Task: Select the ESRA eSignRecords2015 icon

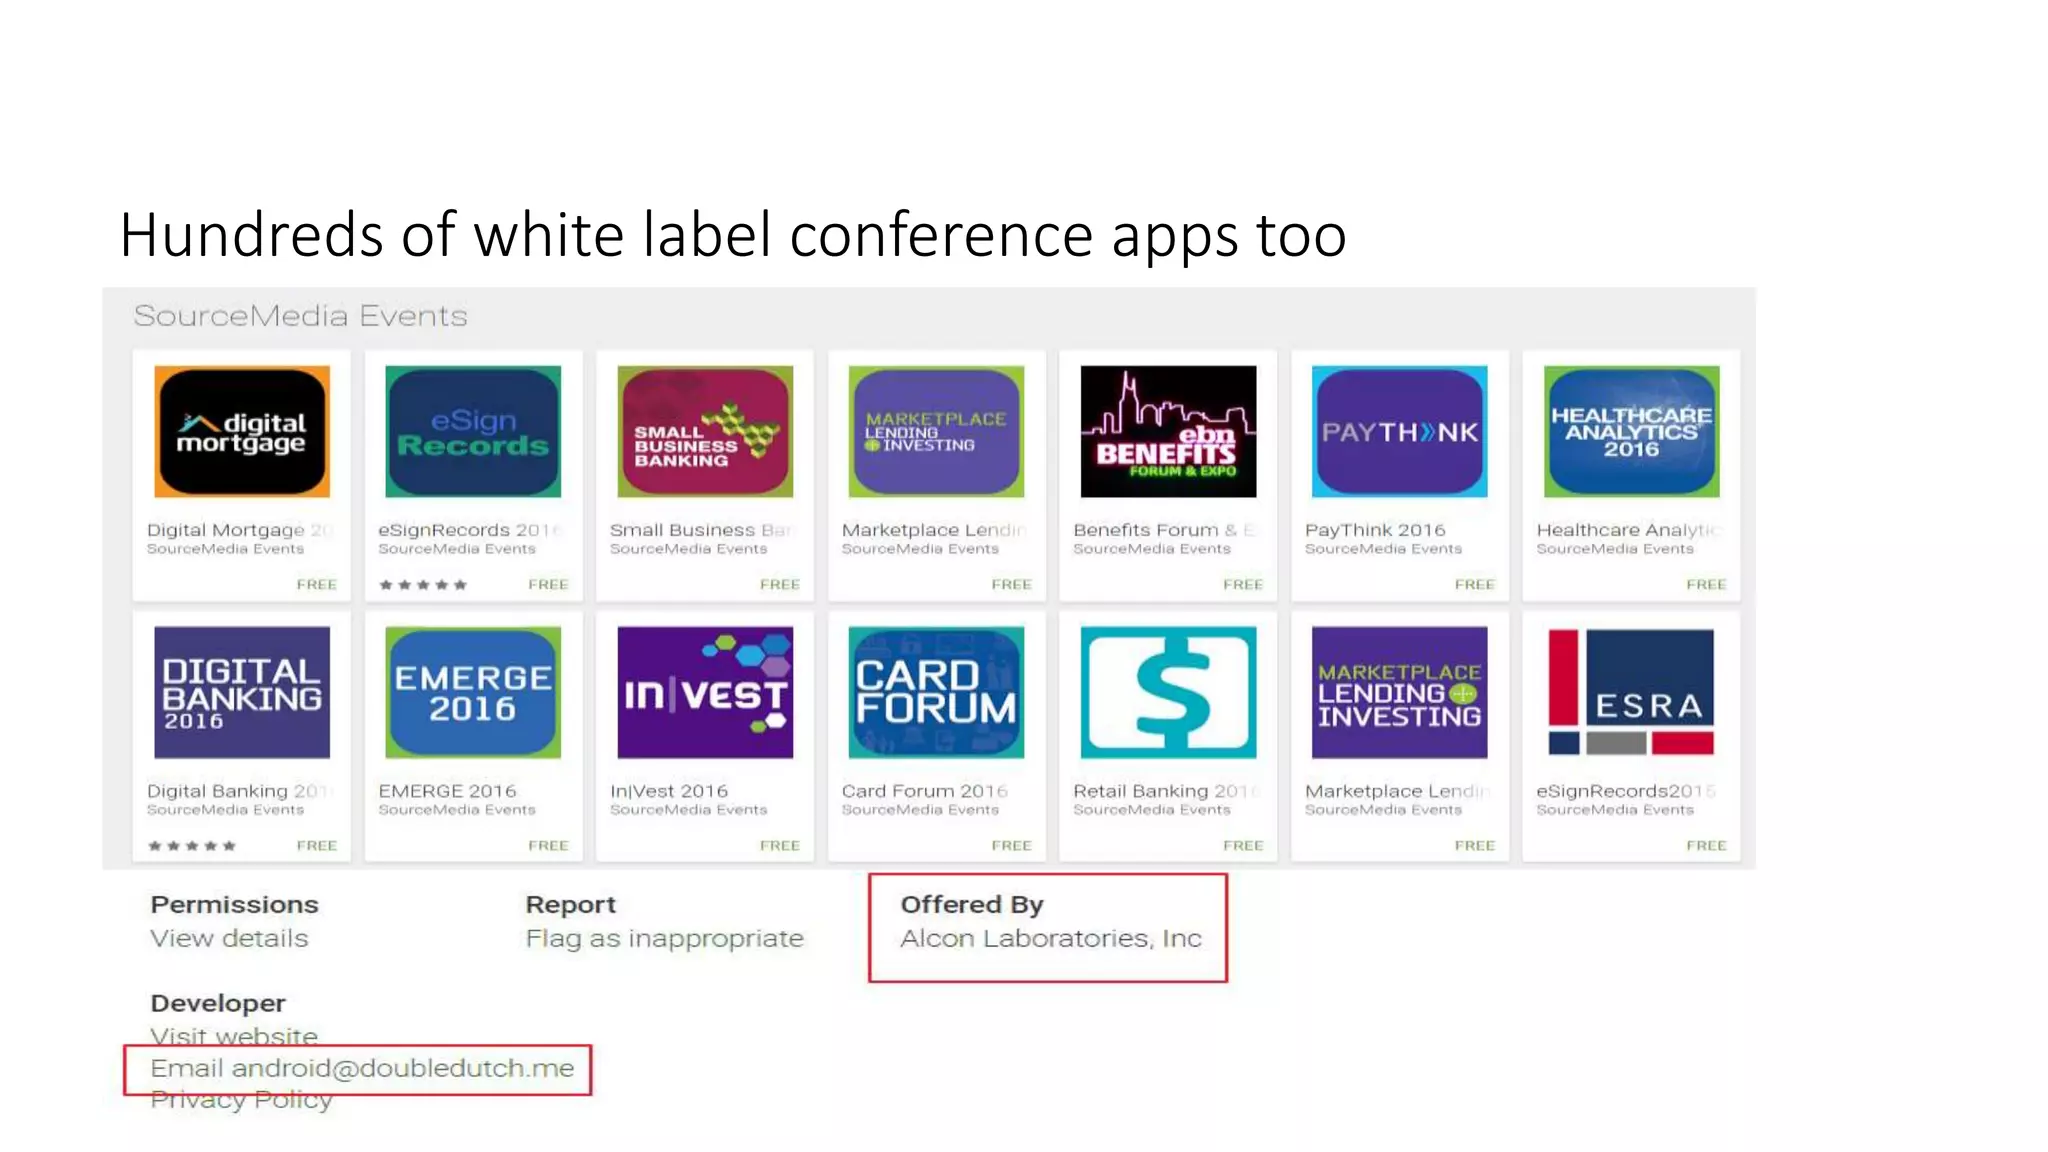Action: [1631, 692]
